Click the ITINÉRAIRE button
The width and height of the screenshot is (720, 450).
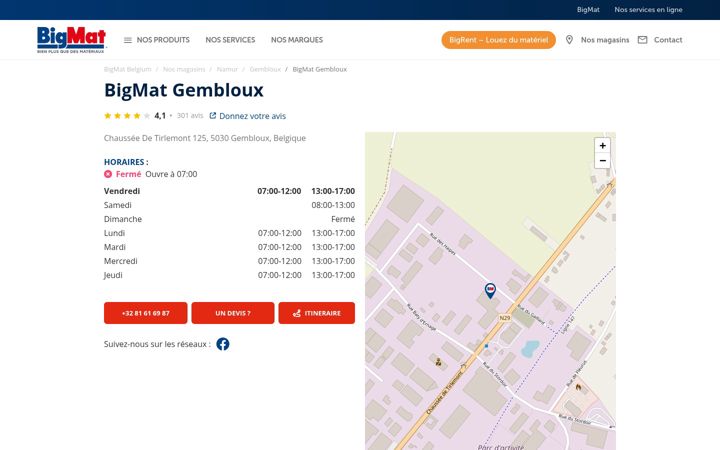point(317,313)
